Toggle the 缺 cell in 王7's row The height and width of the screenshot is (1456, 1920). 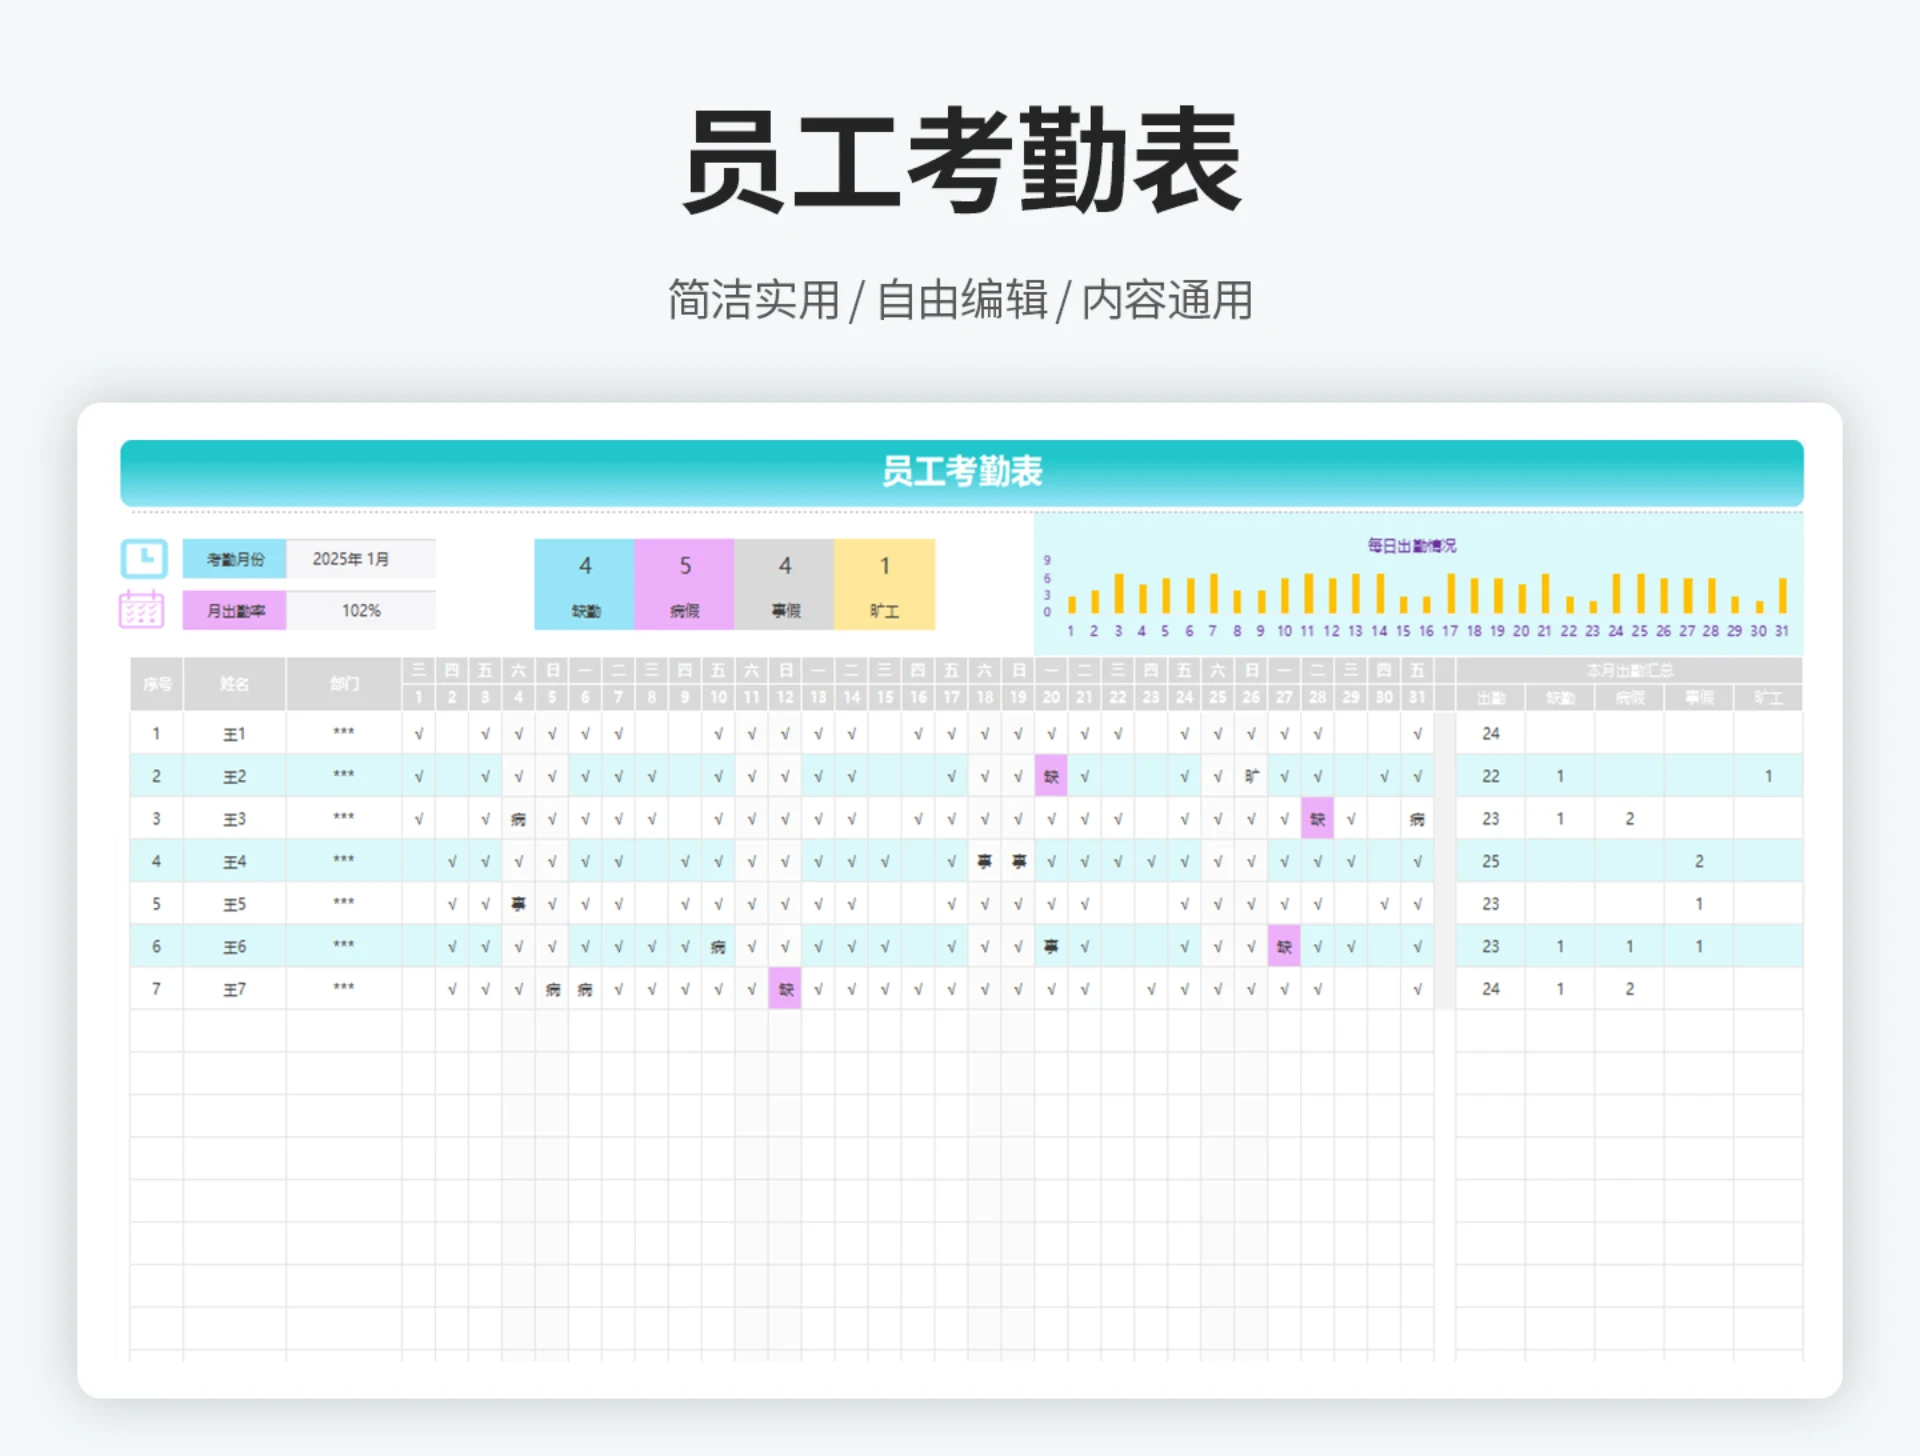point(786,989)
